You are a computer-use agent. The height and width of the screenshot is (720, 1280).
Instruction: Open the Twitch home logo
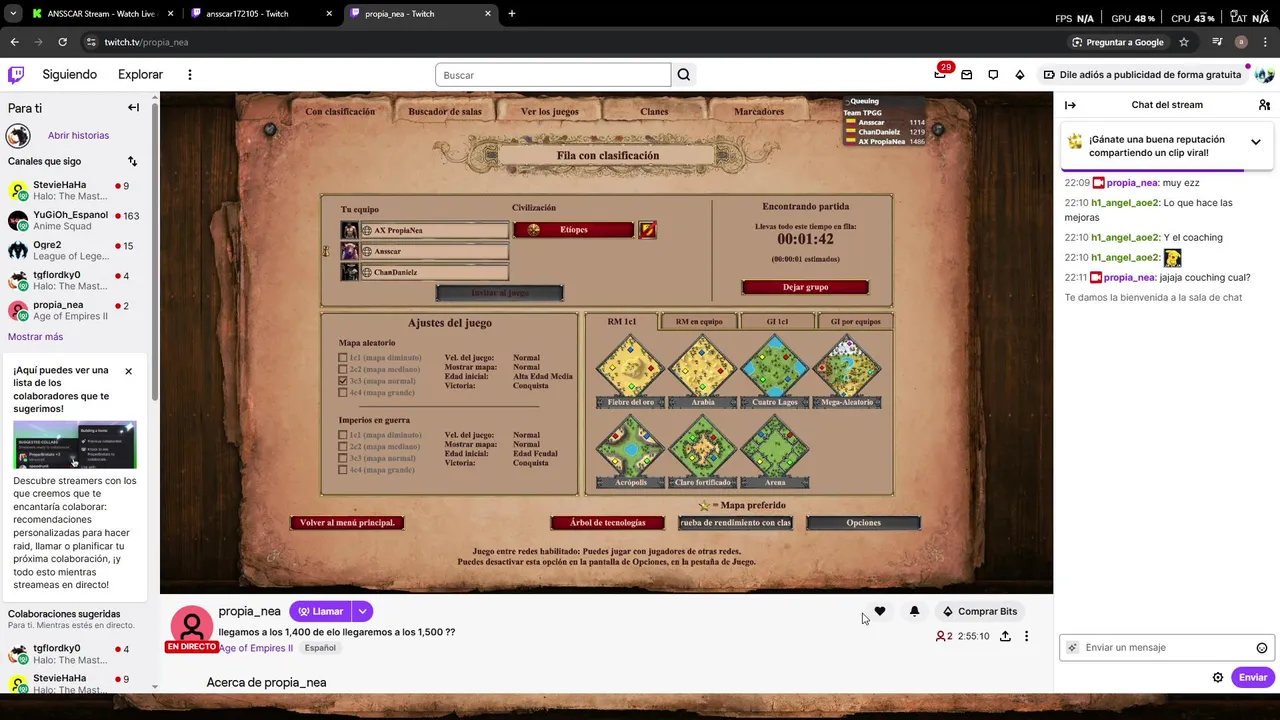16,75
